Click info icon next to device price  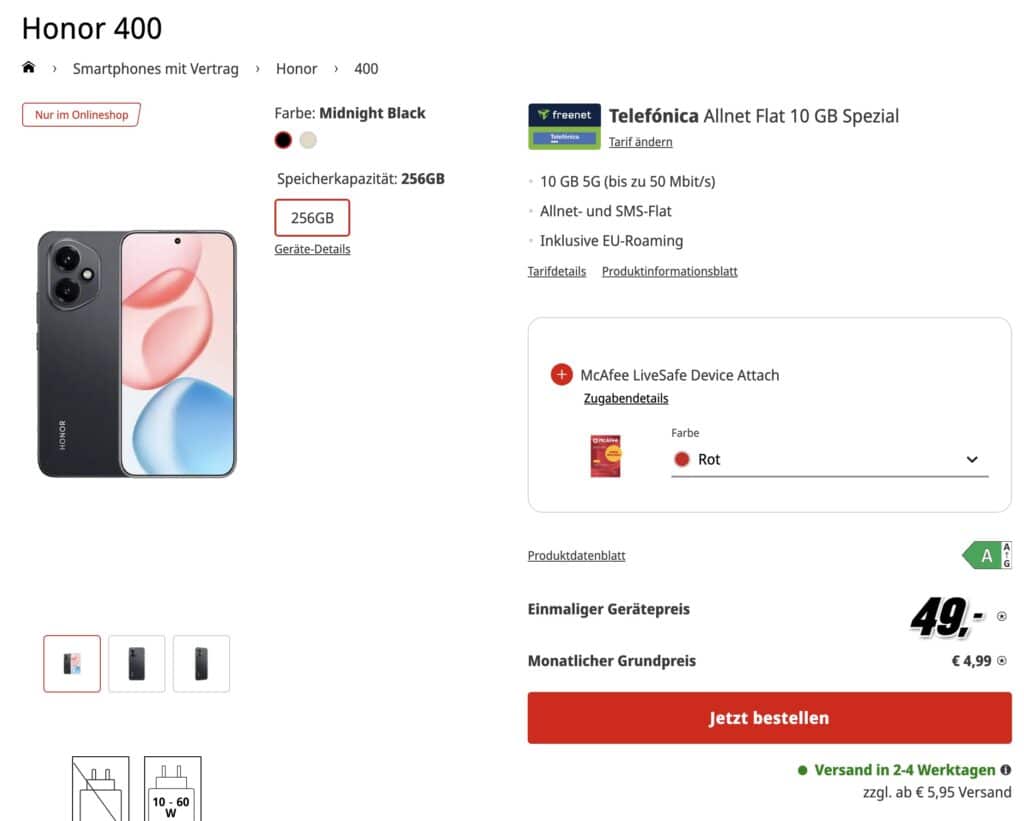point(1002,617)
